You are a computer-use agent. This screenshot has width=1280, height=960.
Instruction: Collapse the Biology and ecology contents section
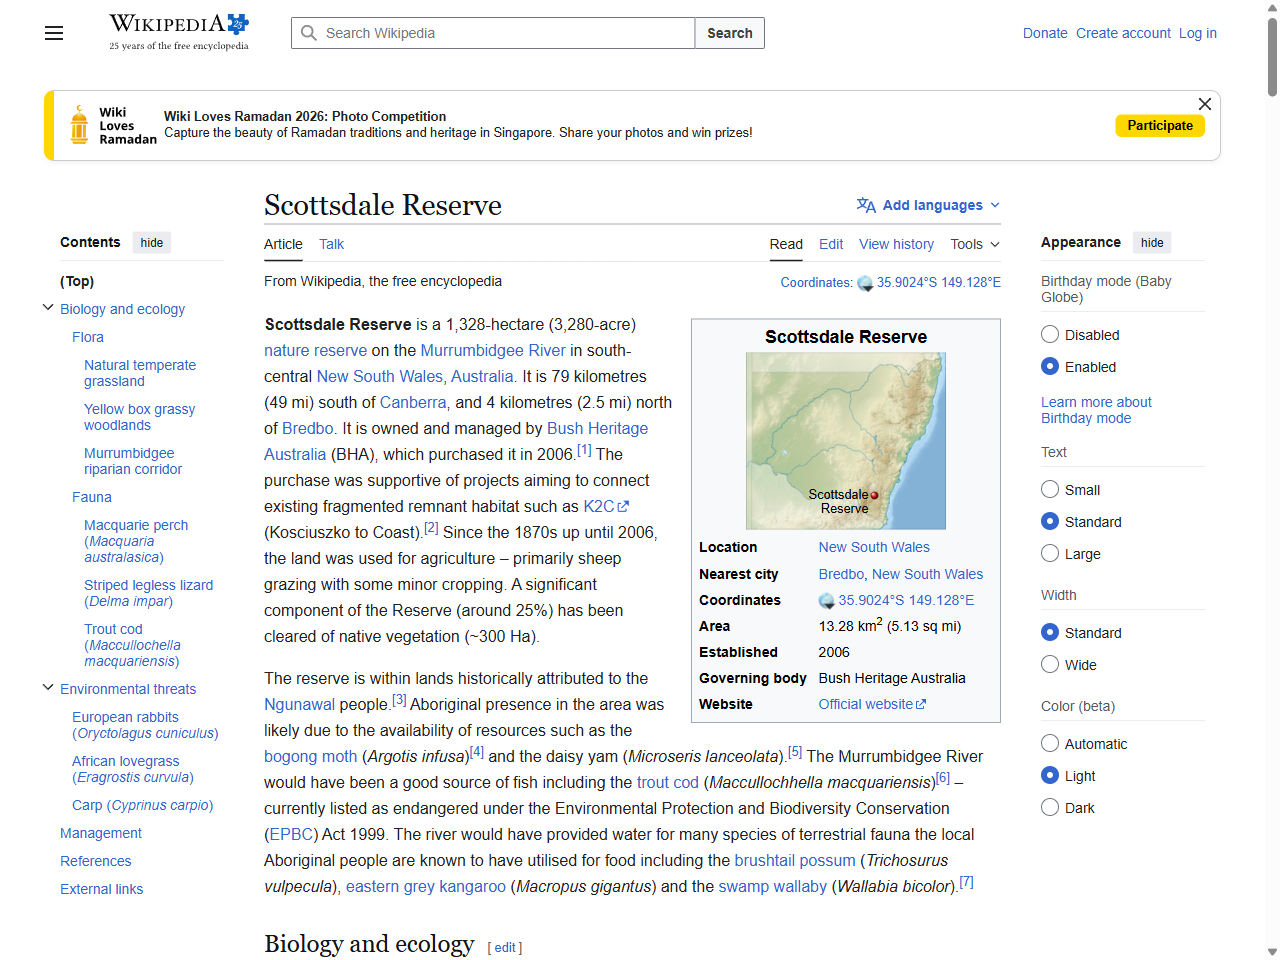tap(48, 308)
